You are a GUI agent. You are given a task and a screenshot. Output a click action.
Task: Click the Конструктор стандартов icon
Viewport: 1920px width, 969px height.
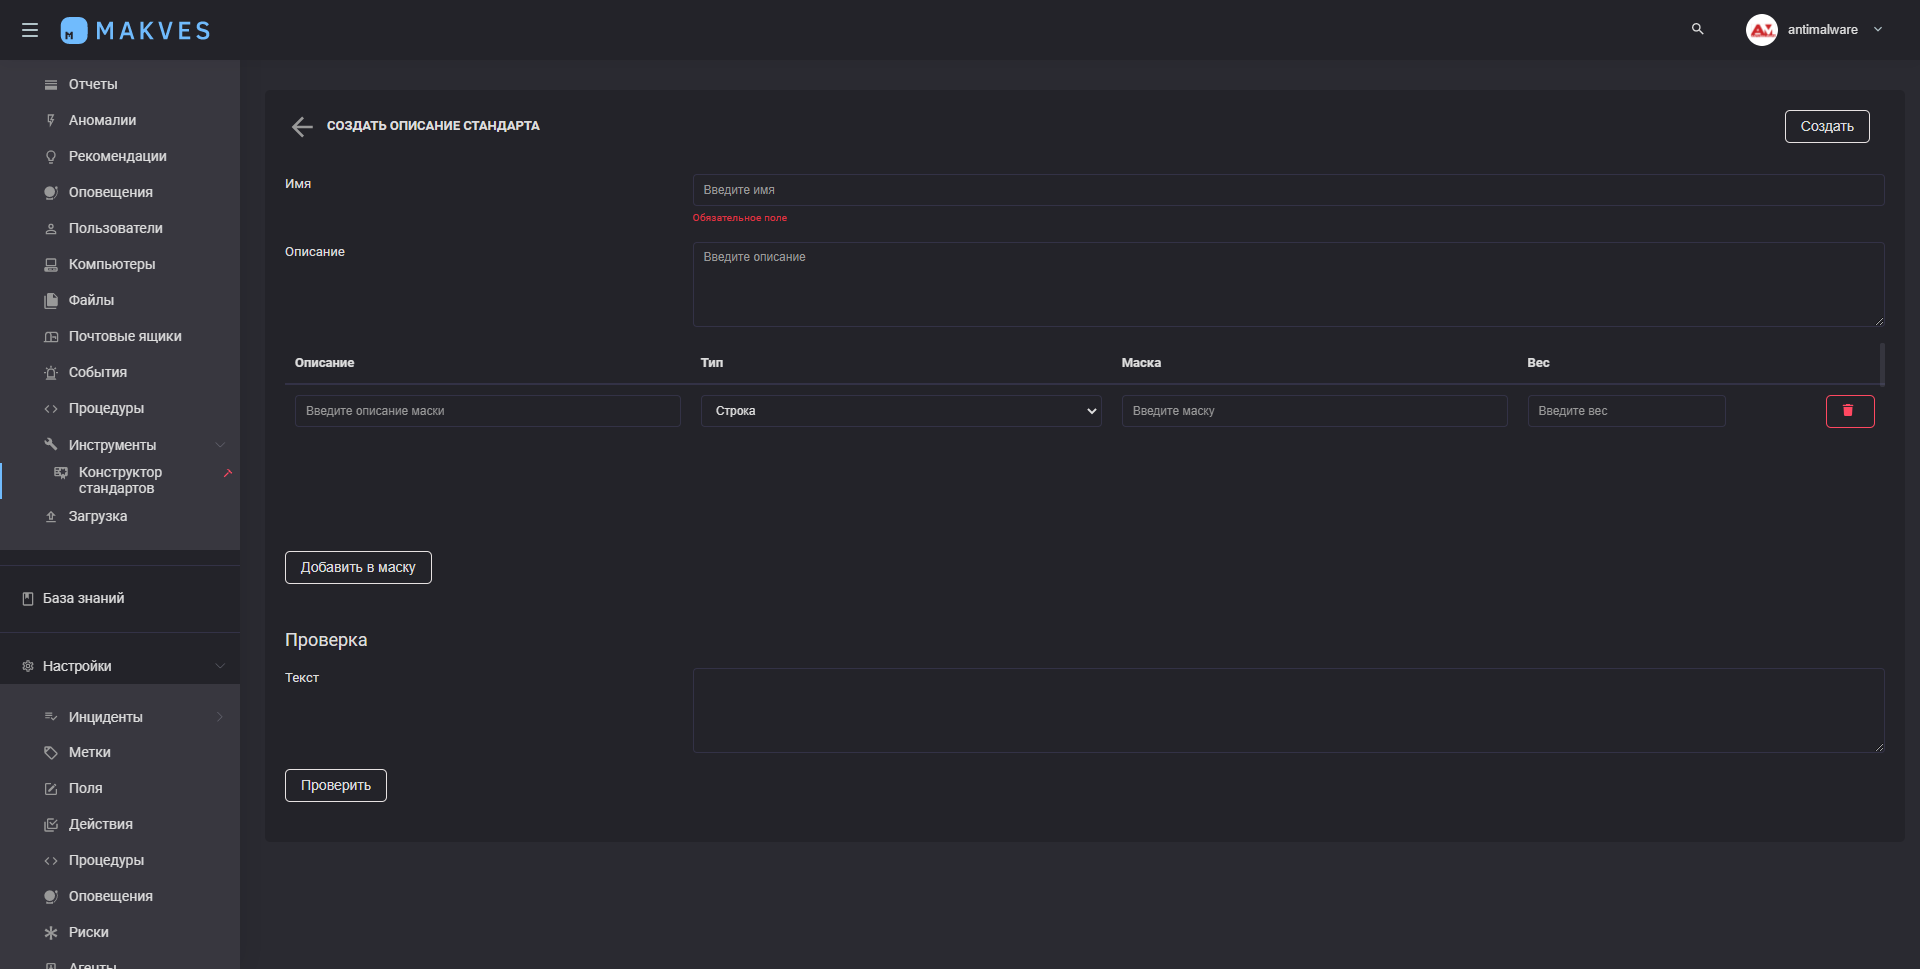[x=61, y=472]
